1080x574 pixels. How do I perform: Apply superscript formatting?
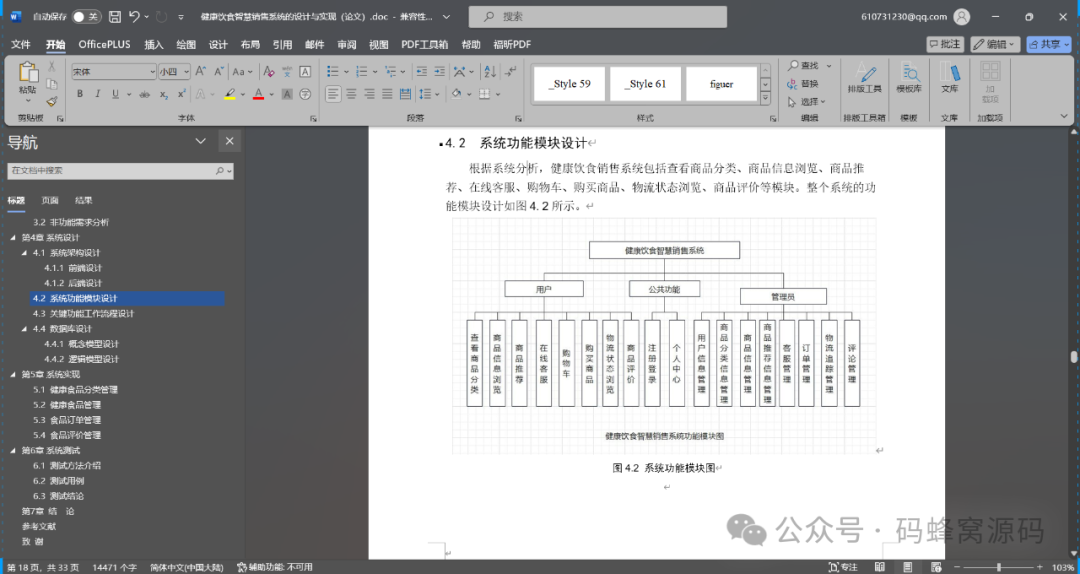coord(182,94)
